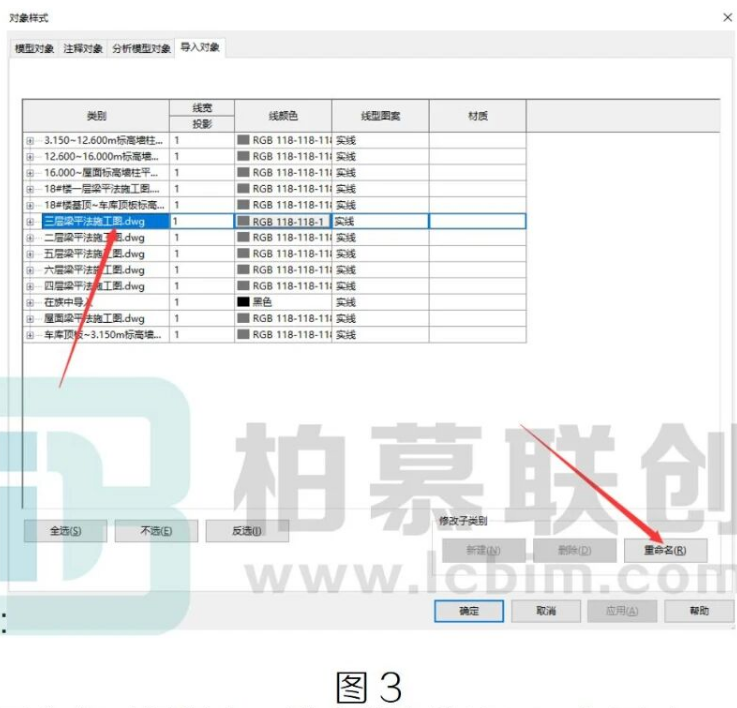Open the 分析模型对象 tab

click(x=141, y=48)
